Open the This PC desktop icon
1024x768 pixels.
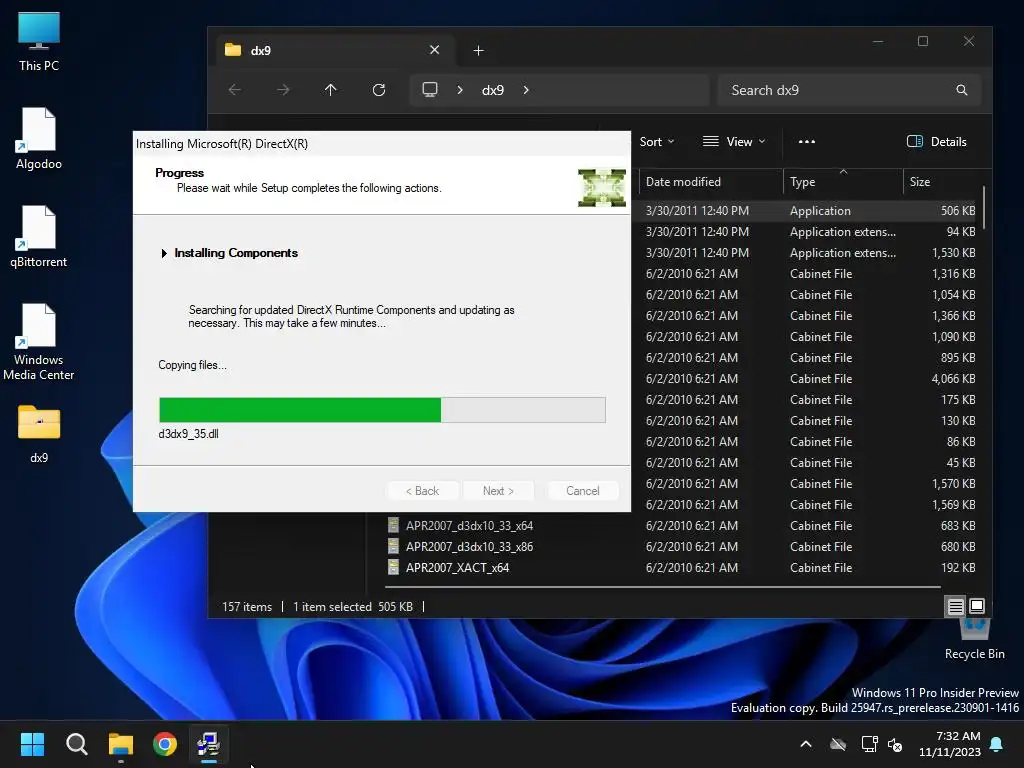pyautogui.click(x=39, y=40)
